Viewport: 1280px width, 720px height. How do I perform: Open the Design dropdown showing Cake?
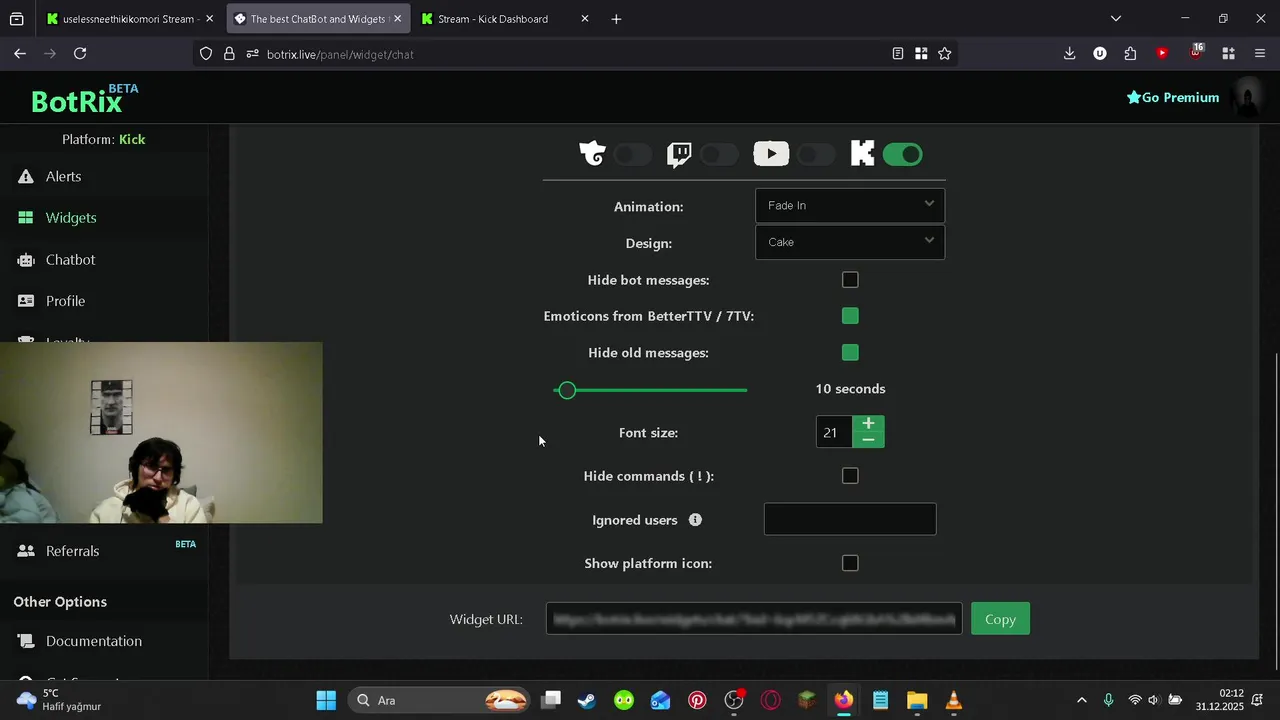point(850,242)
